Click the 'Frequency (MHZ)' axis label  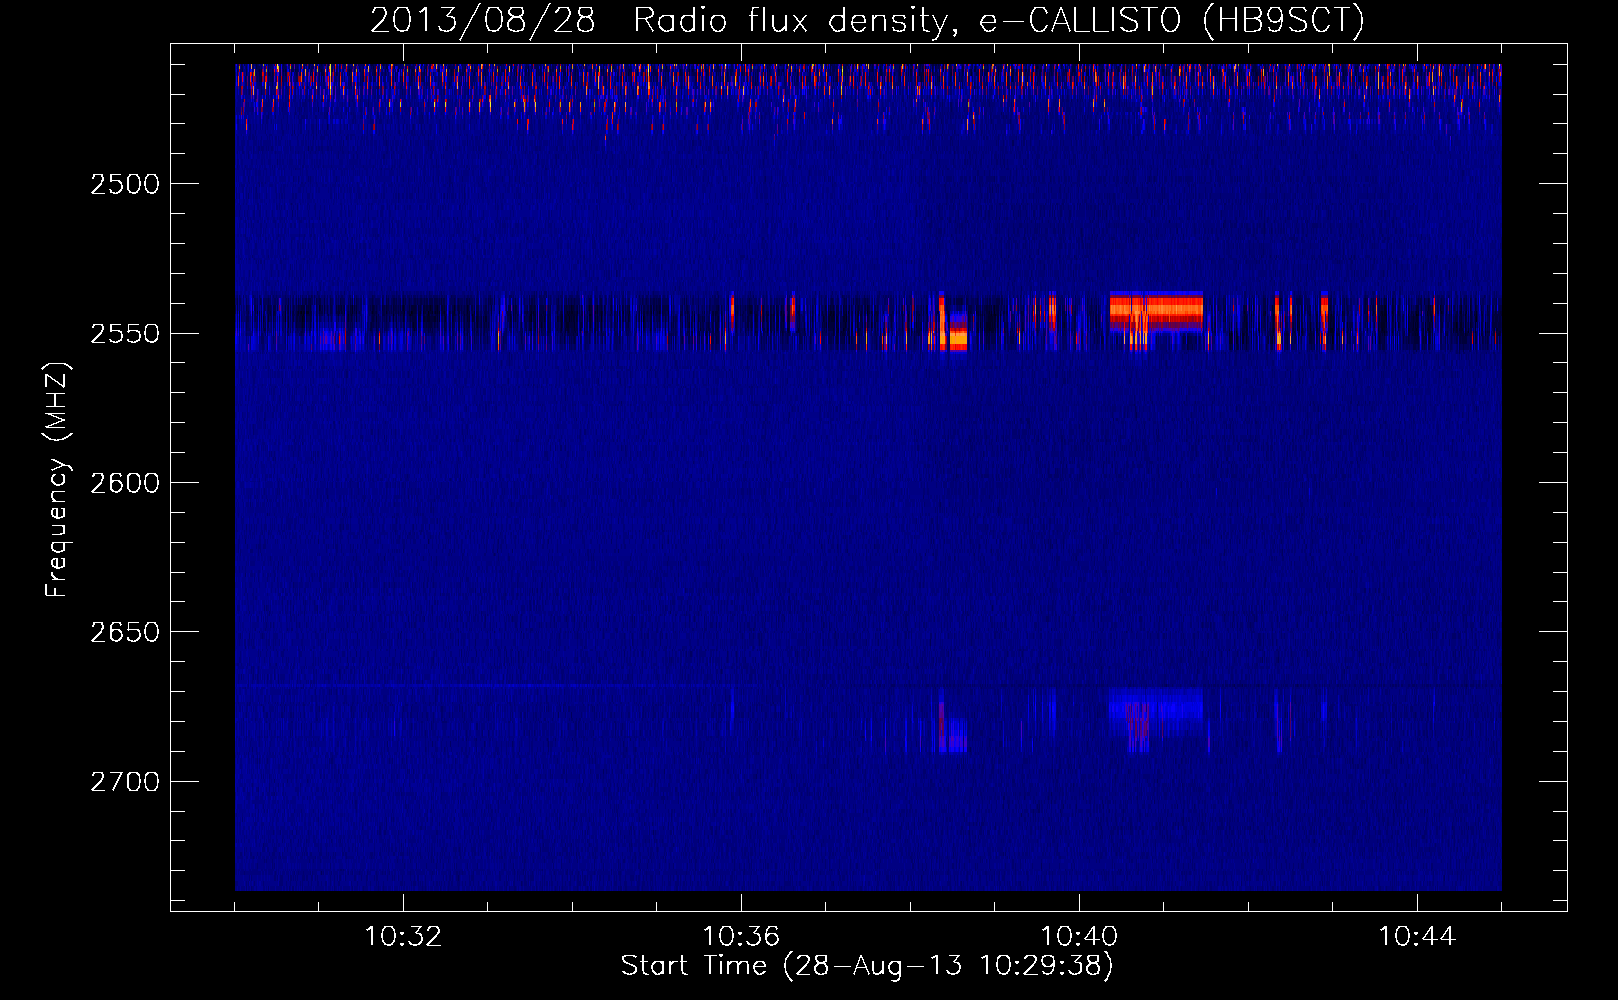pos(57,480)
